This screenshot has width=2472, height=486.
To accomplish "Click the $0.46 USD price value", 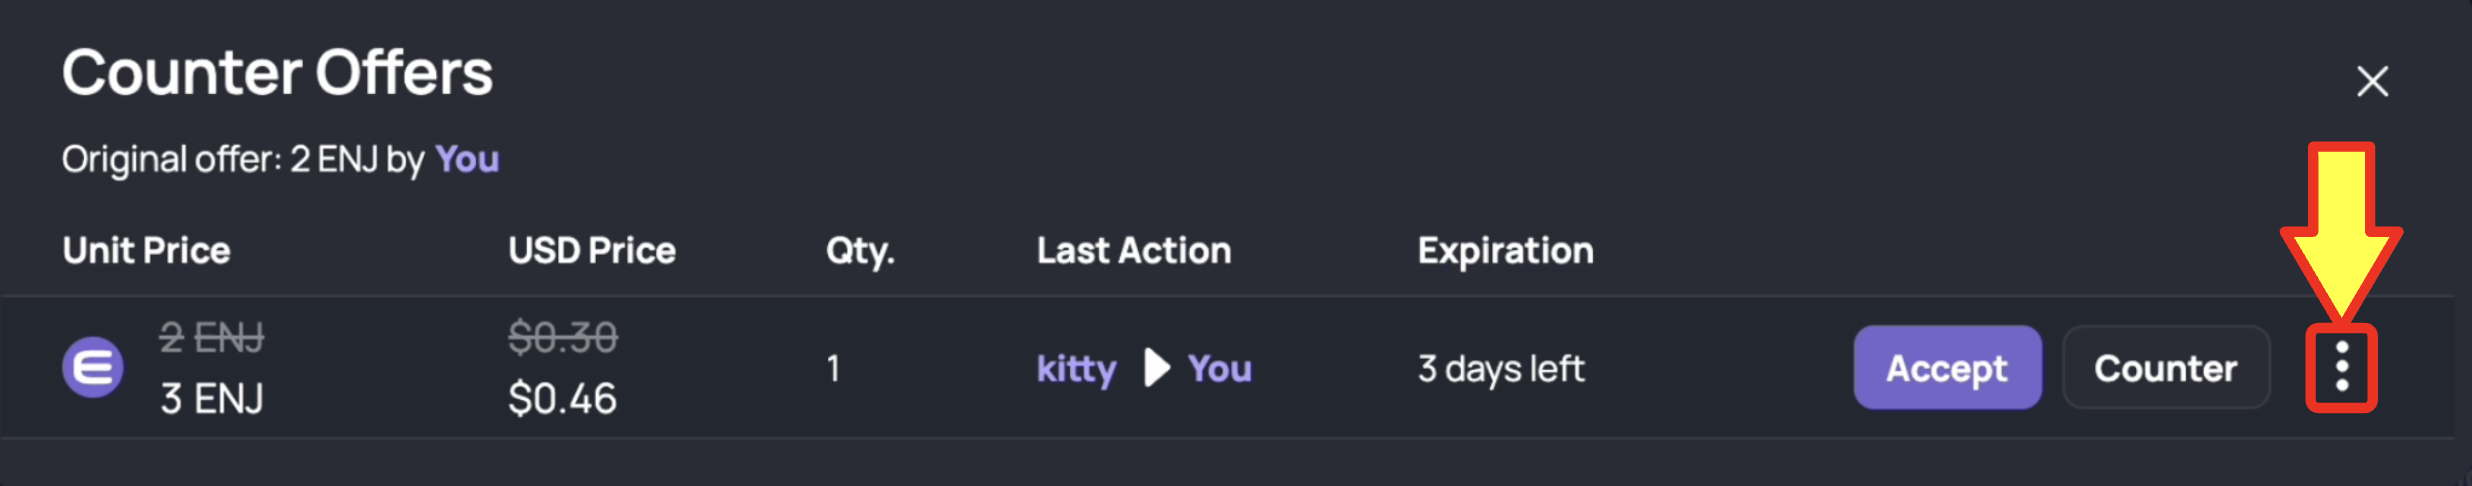I will pos(562,399).
